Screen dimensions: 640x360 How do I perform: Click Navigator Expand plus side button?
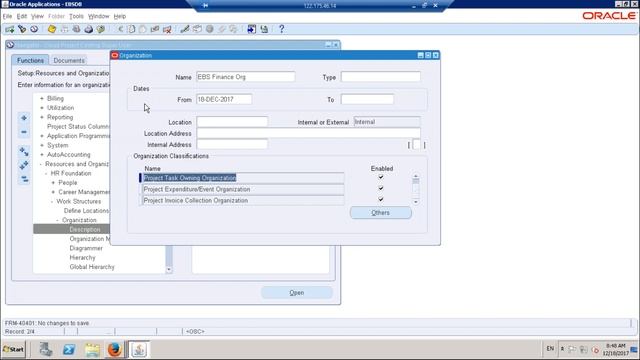click(24, 118)
